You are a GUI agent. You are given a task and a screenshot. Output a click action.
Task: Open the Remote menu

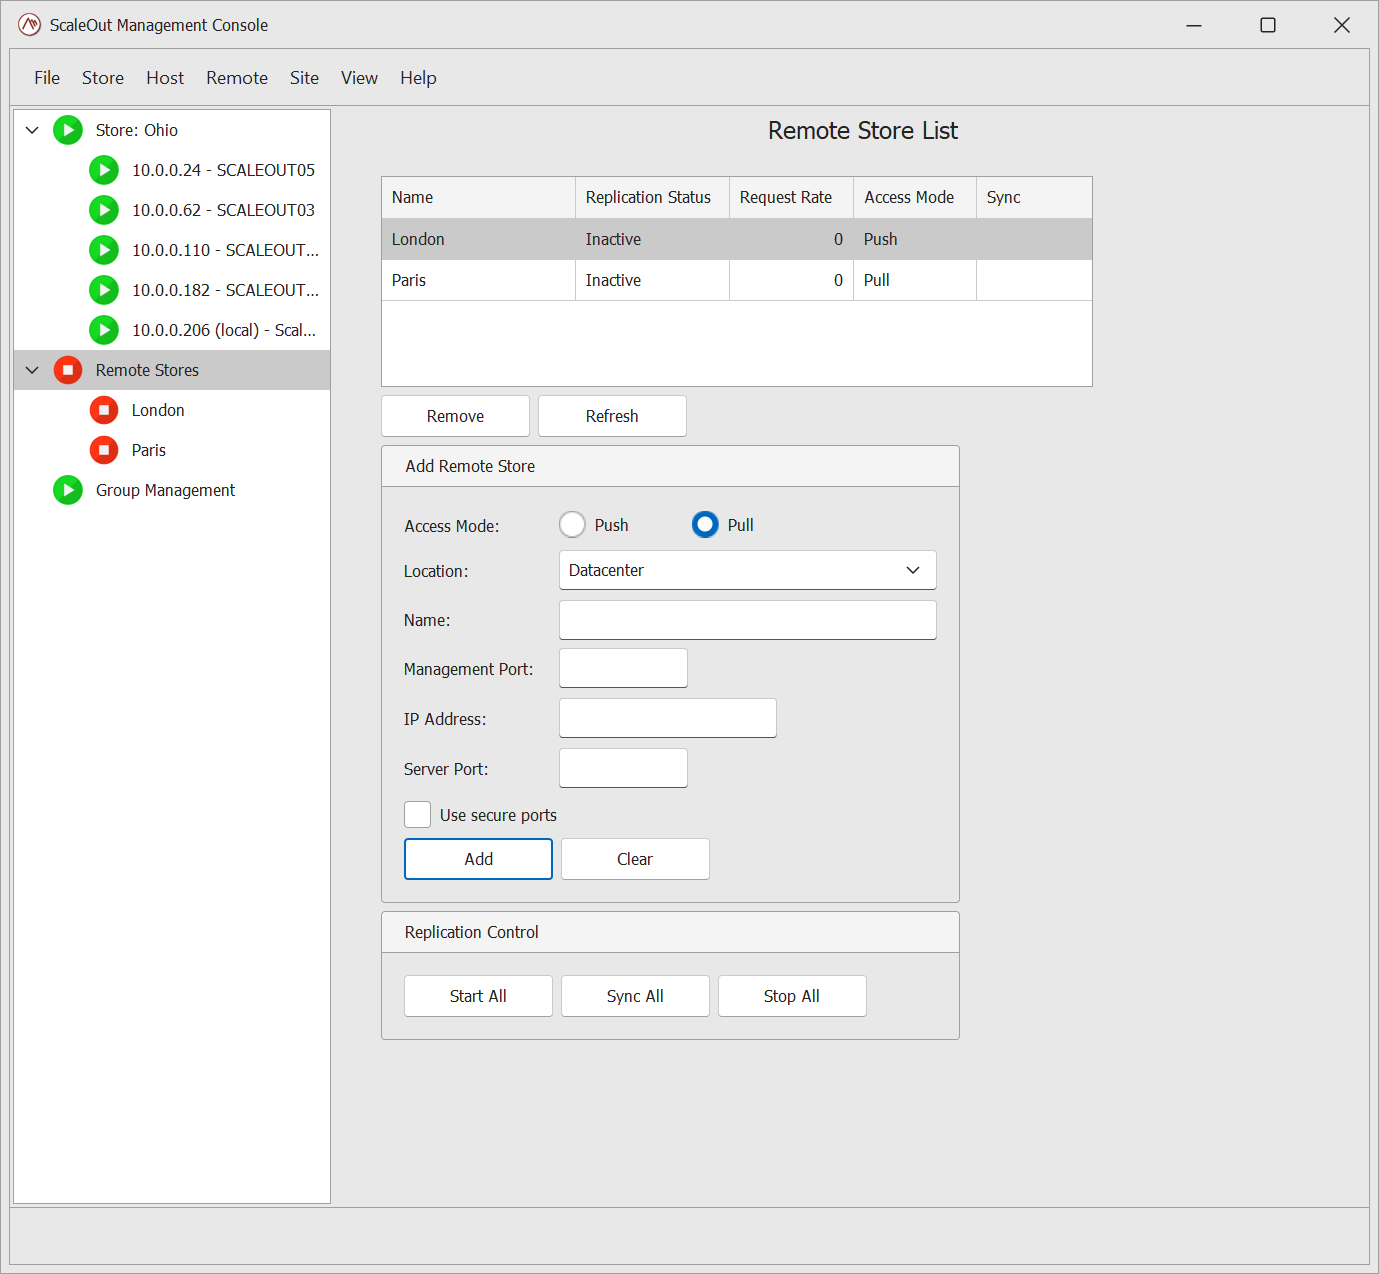pos(237,78)
